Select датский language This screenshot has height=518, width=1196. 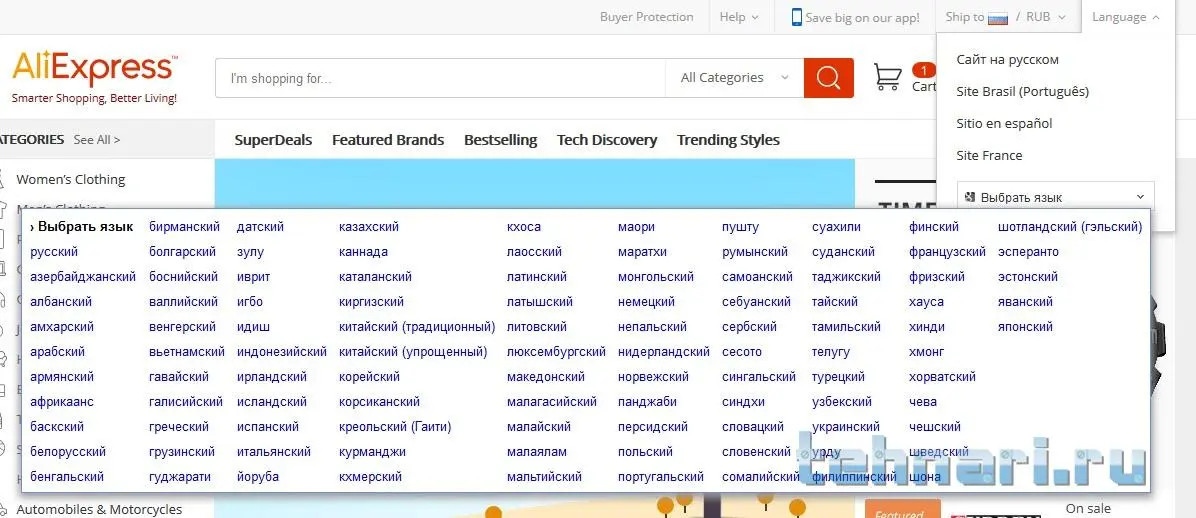point(260,227)
